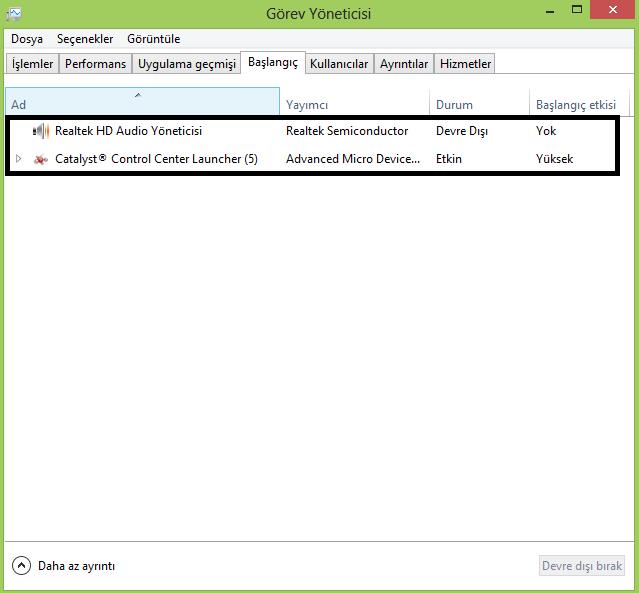639x593 pixels.
Task: Open the Hizmetler tab
Action: (465, 64)
